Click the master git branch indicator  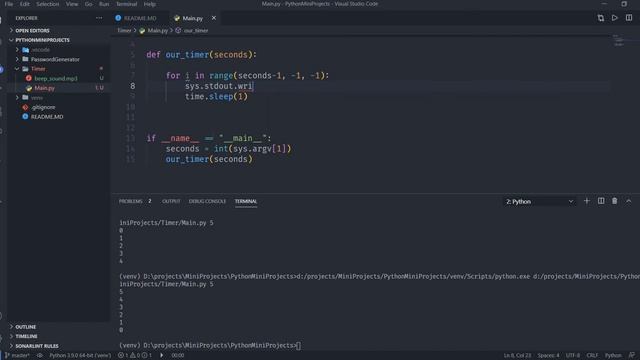click(17, 356)
